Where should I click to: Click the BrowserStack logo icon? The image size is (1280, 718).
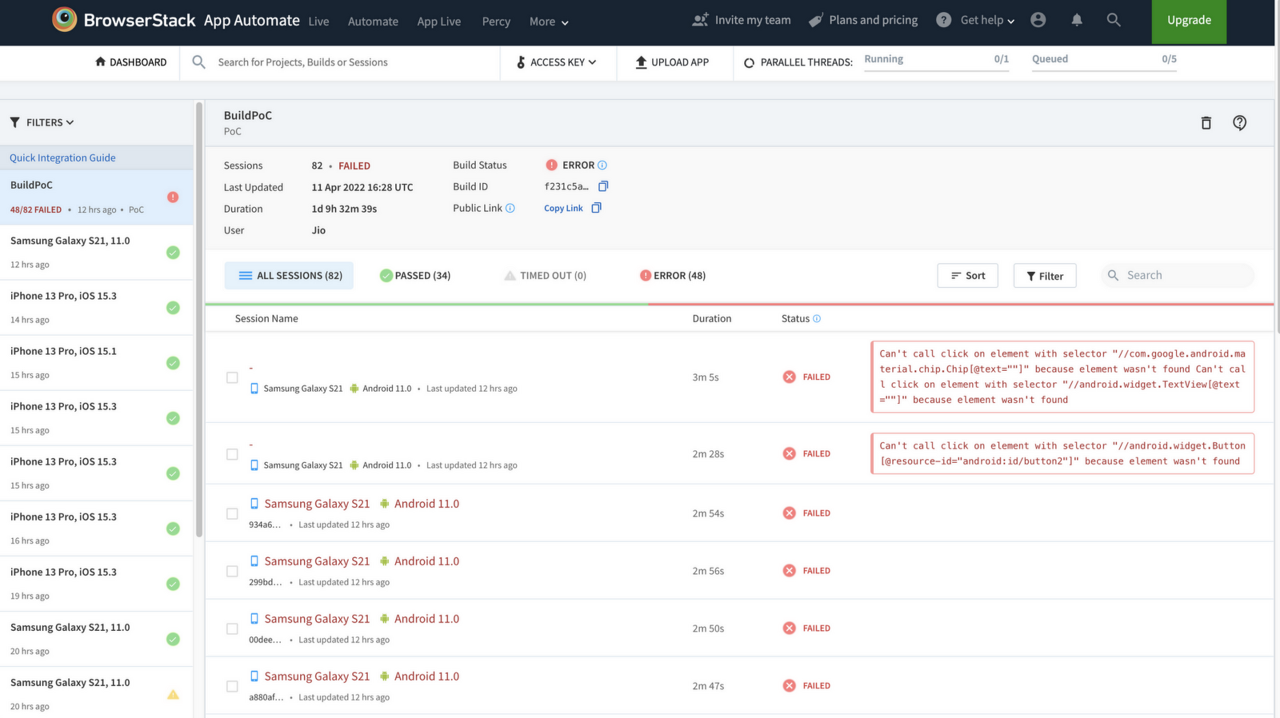pyautogui.click(x=64, y=19)
